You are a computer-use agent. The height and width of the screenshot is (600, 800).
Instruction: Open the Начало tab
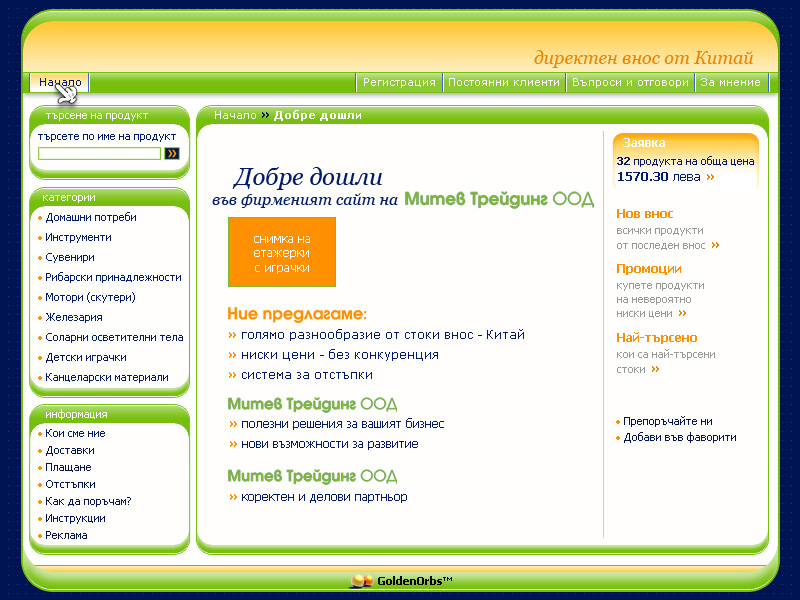pyautogui.click(x=59, y=82)
